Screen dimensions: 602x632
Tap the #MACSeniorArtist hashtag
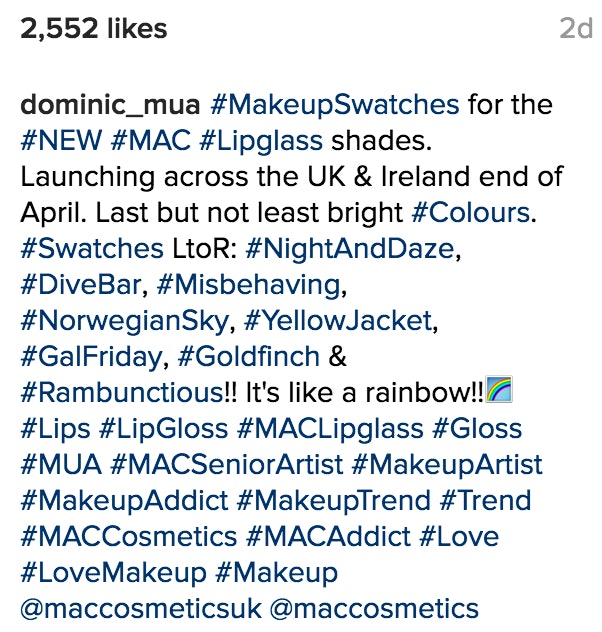point(226,465)
